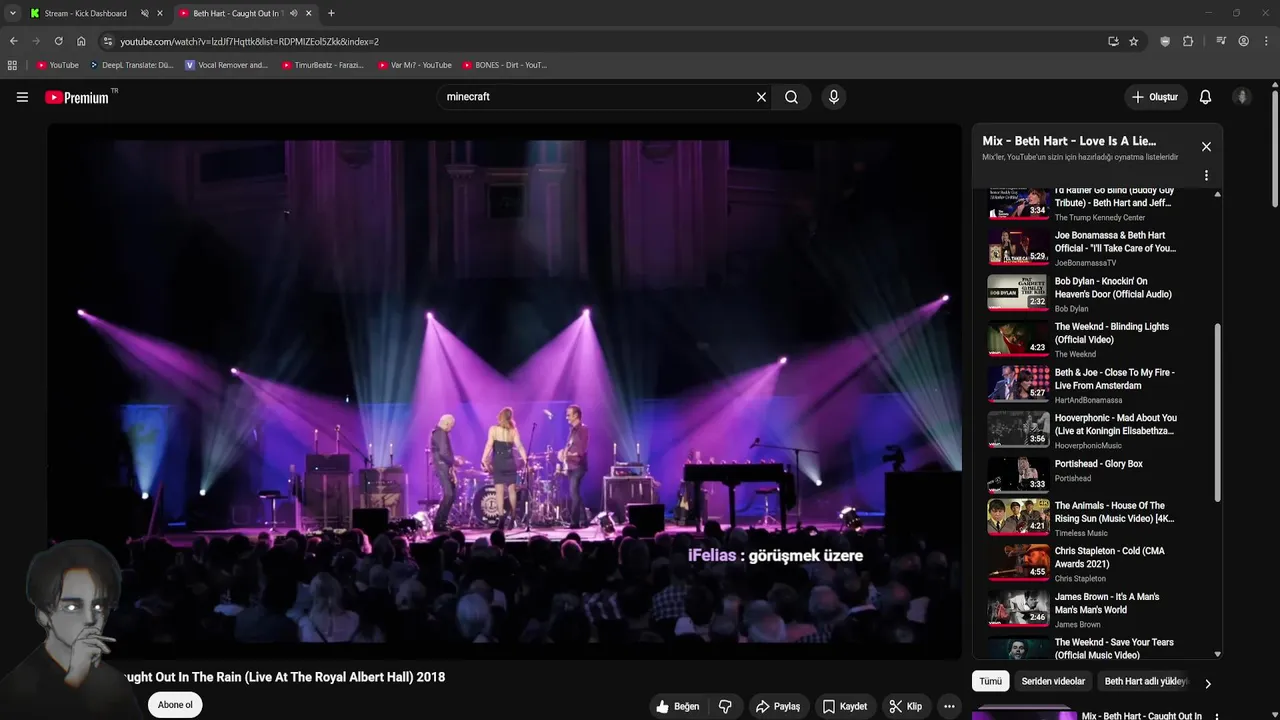Click the Mix - Beth Hart playlist title
The image size is (1280, 720).
point(1068,141)
